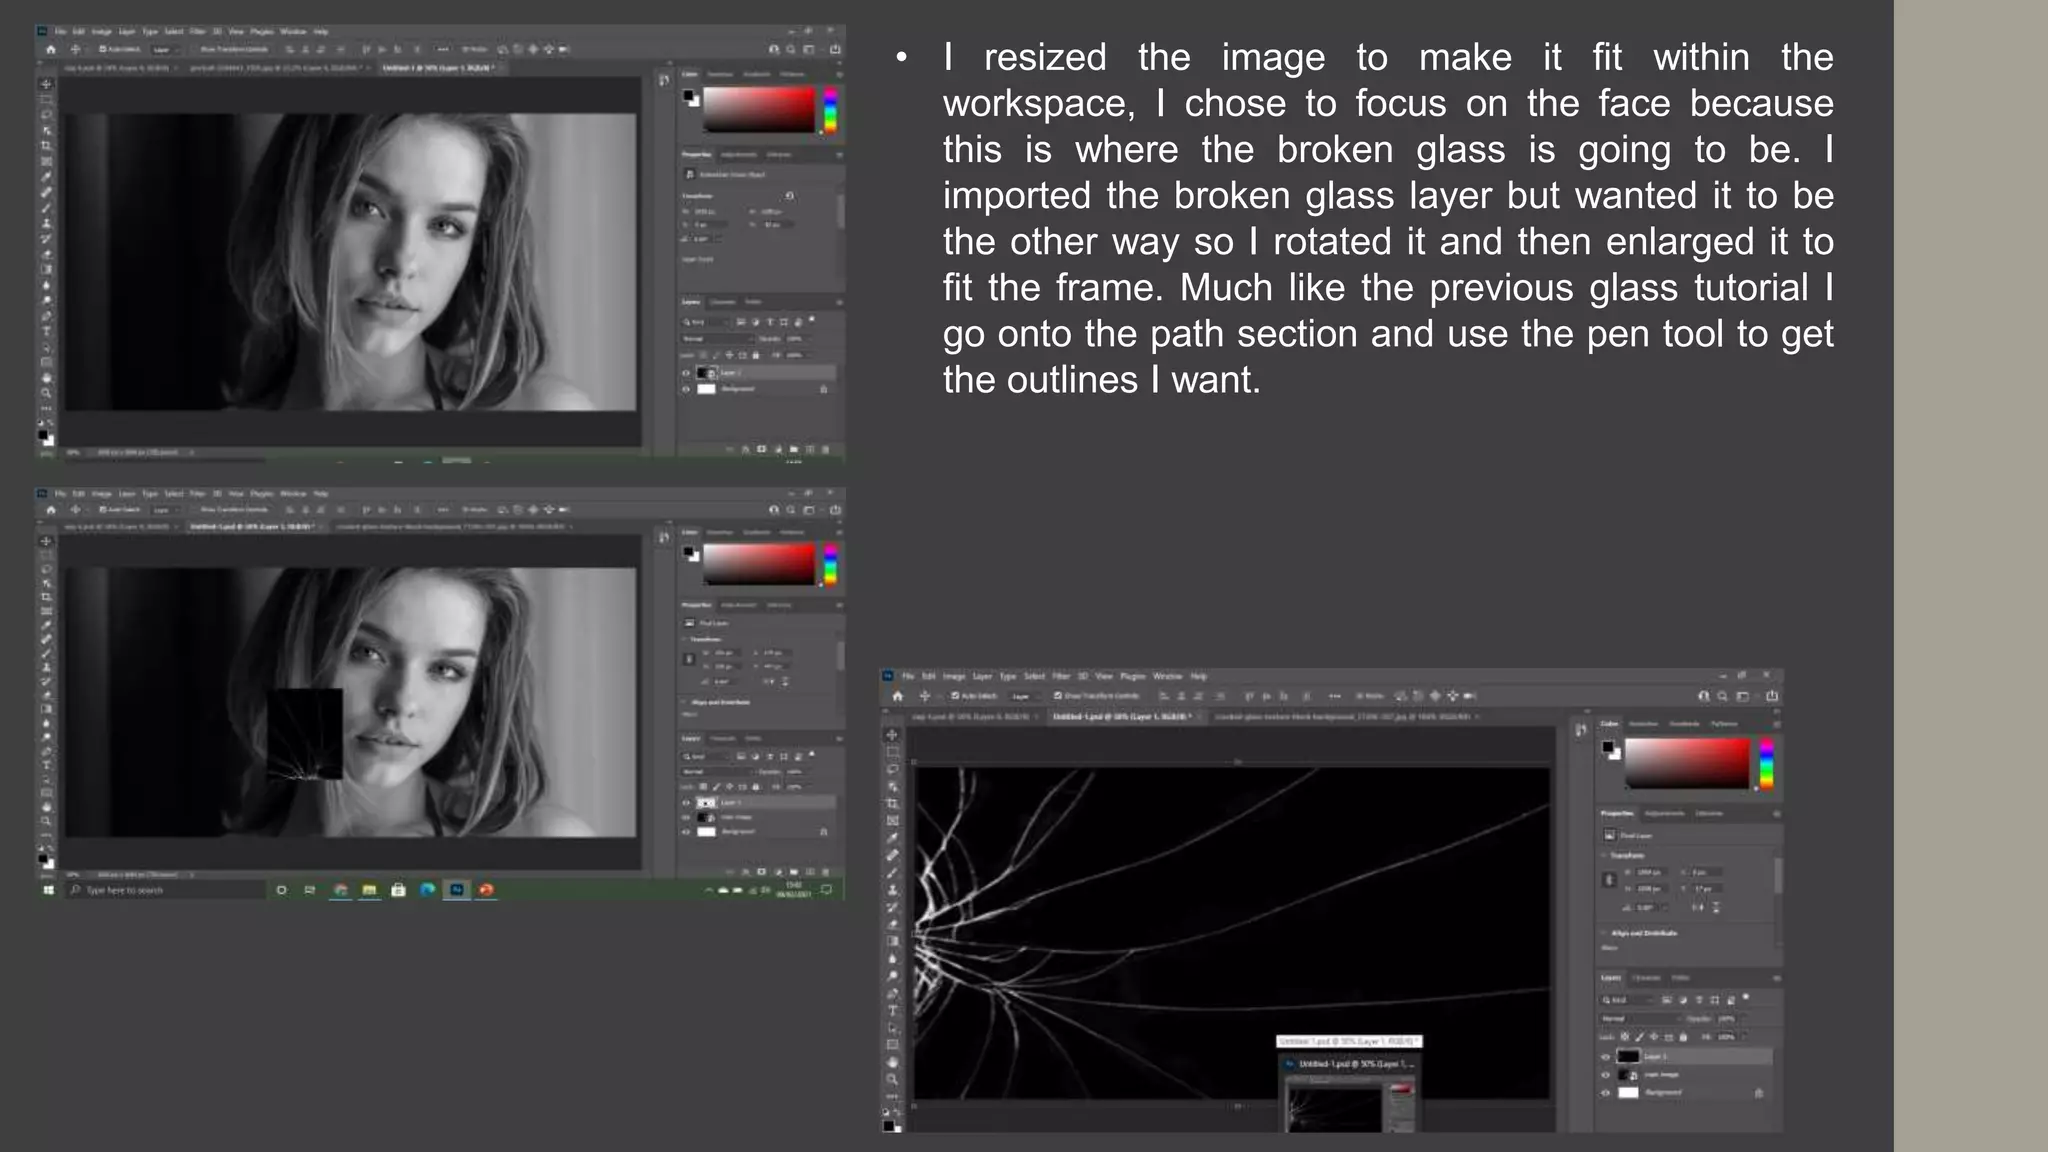This screenshot has width=2048, height=1152.
Task: Pick a red shade in cracked-glass color field
Action: (1687, 764)
